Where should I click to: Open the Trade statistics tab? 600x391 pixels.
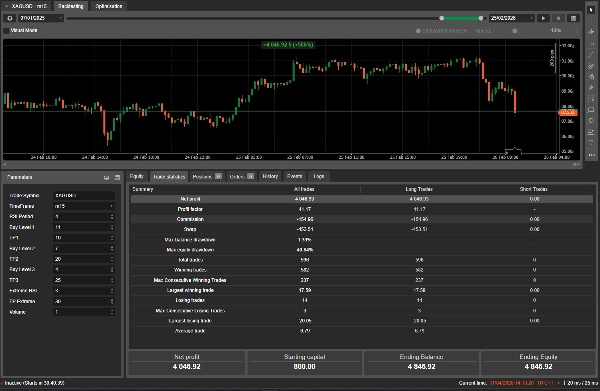tap(169, 176)
